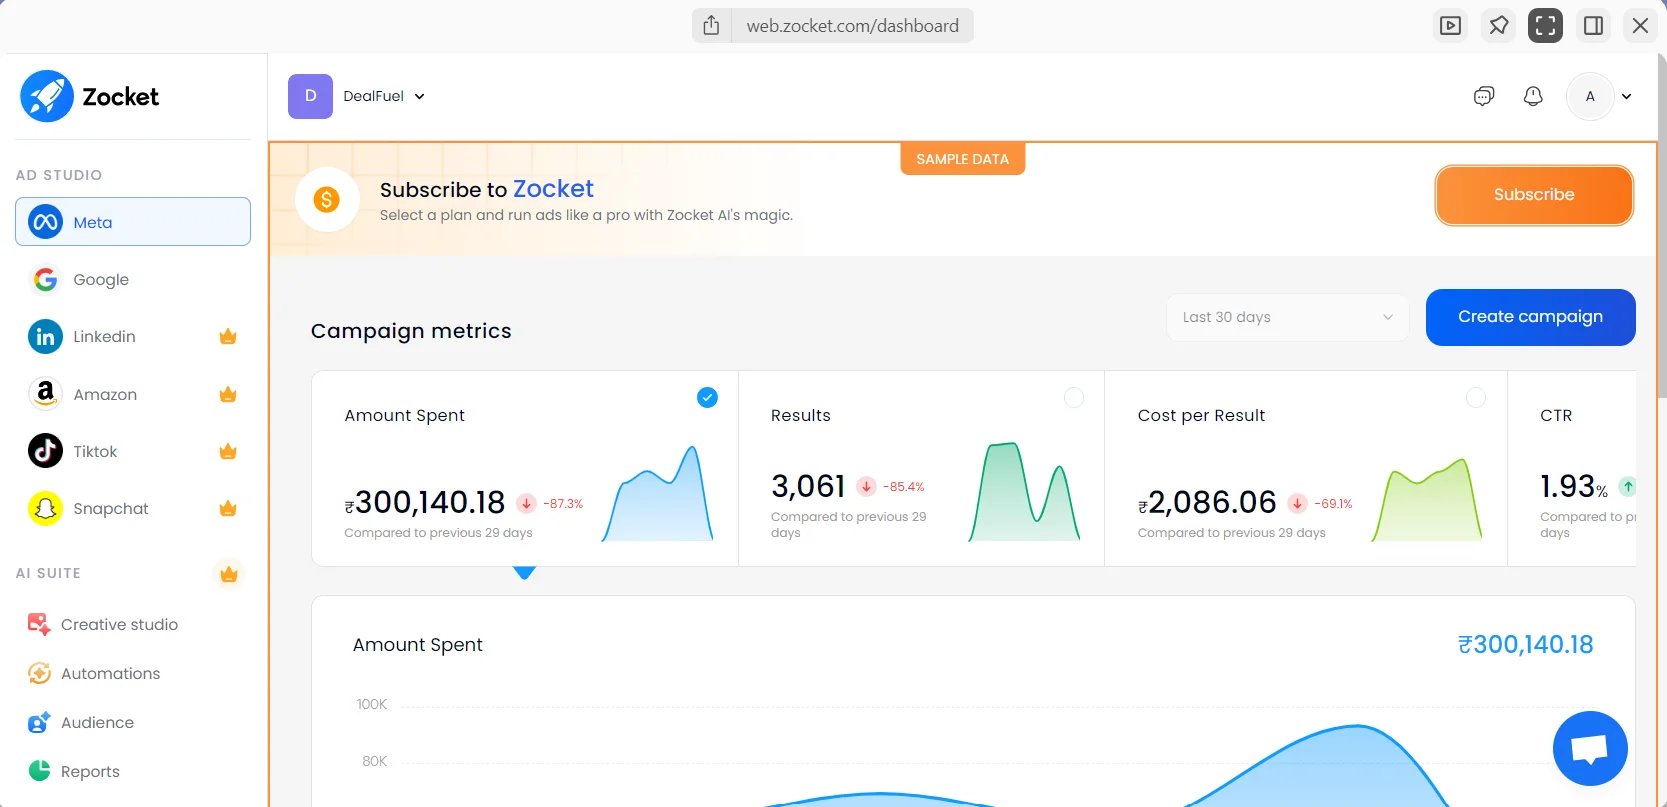The width and height of the screenshot is (1667, 807).
Task: Select the Results metric radio
Action: pyautogui.click(x=1074, y=398)
